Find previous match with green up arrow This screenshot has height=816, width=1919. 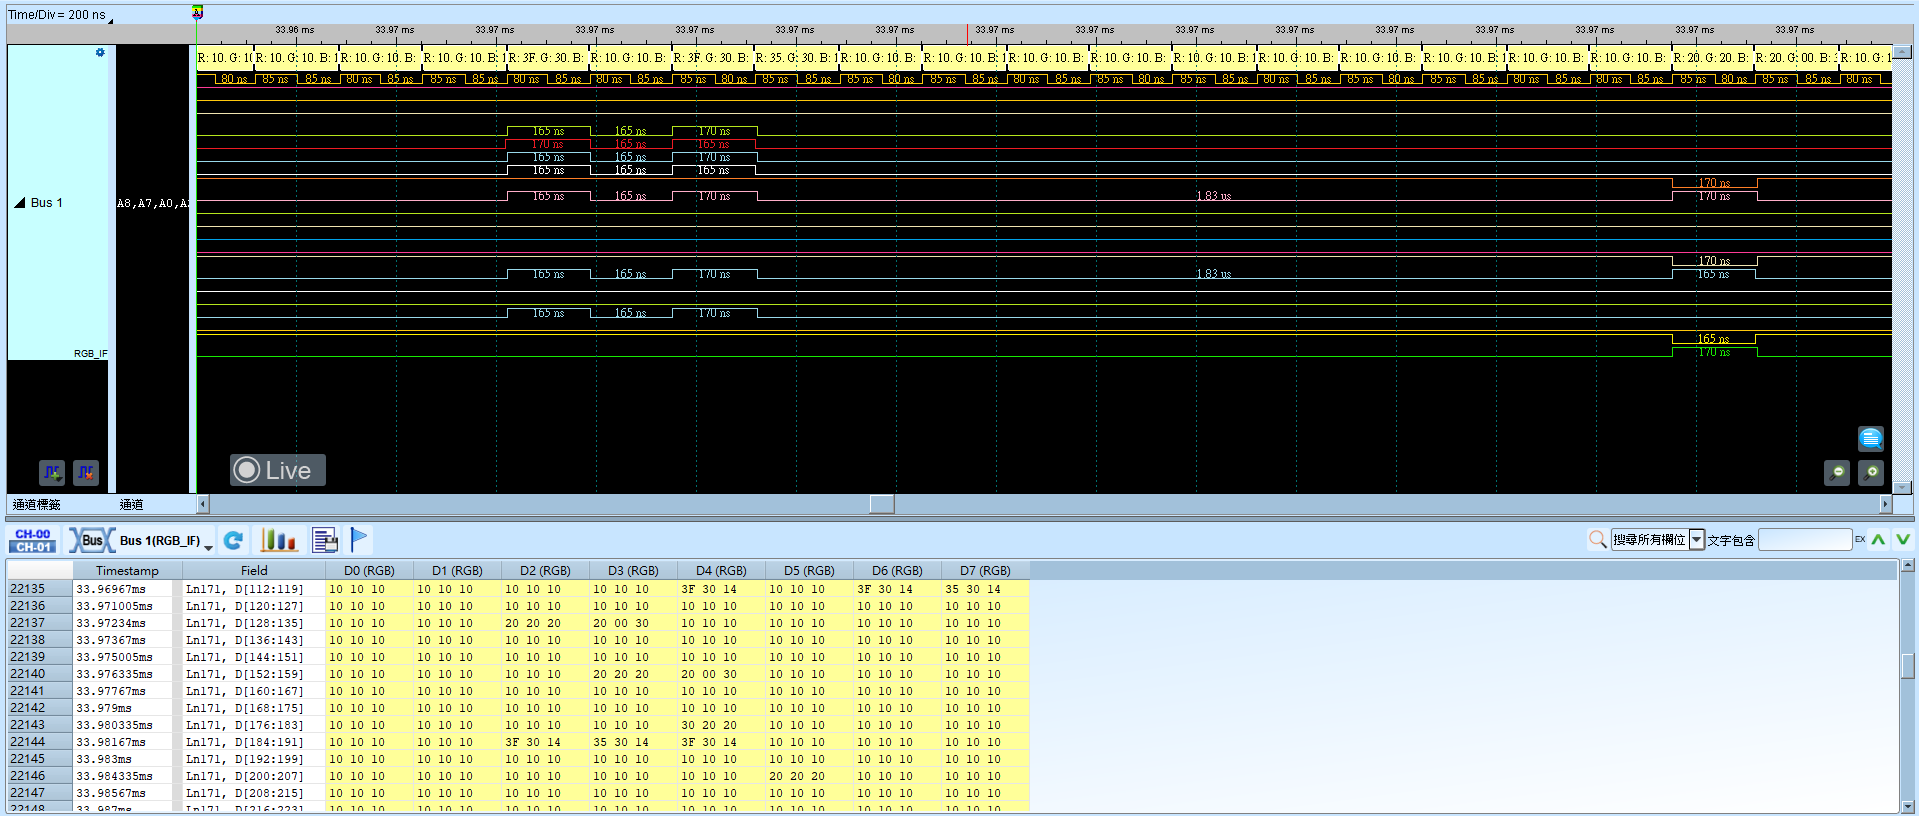[1879, 540]
